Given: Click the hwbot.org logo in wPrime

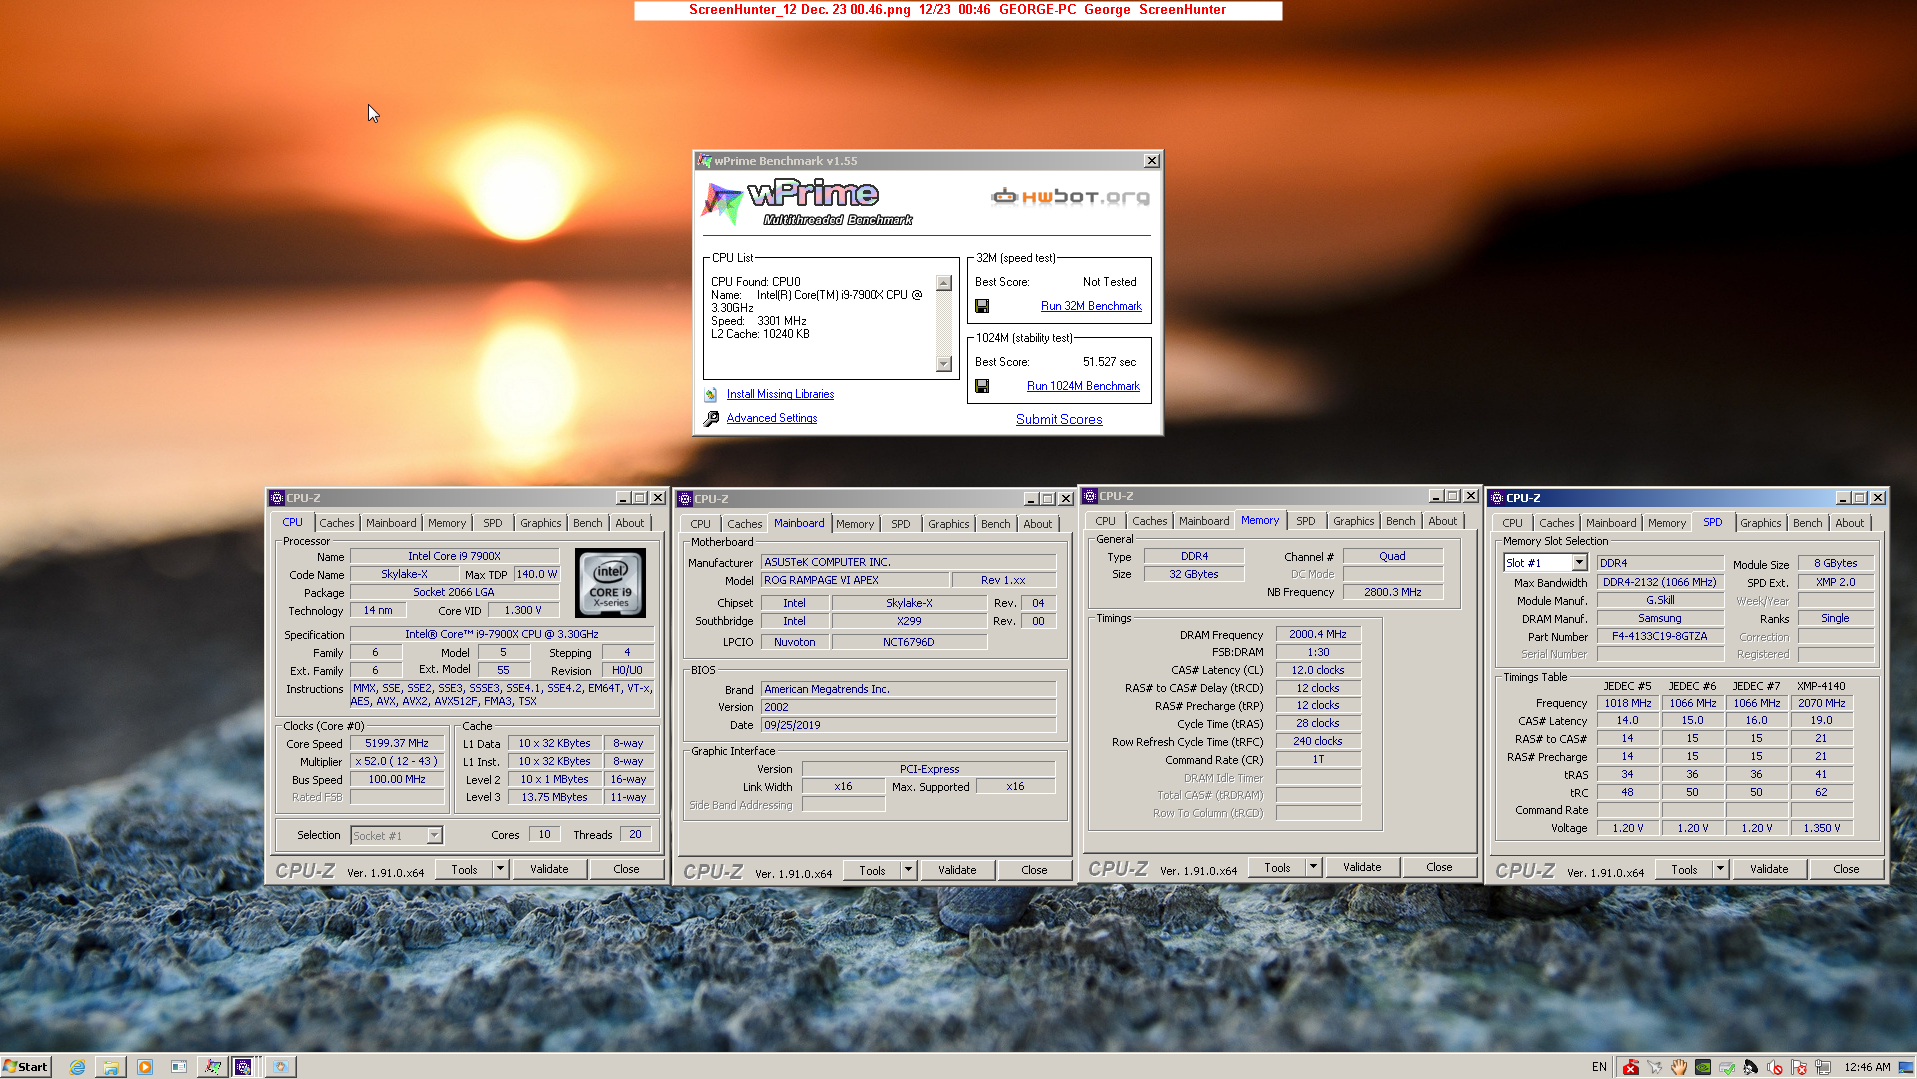Looking at the screenshot, I should point(1070,197).
